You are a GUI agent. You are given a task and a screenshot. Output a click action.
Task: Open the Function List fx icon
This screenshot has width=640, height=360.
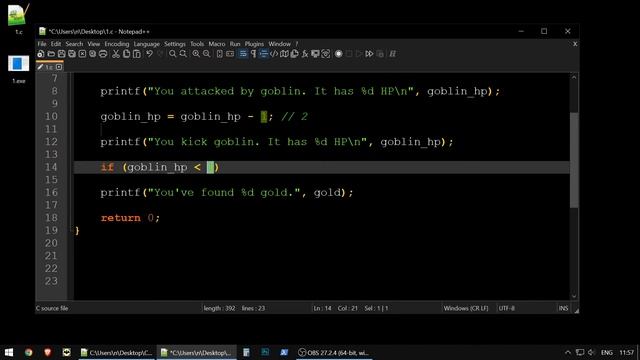(305, 54)
